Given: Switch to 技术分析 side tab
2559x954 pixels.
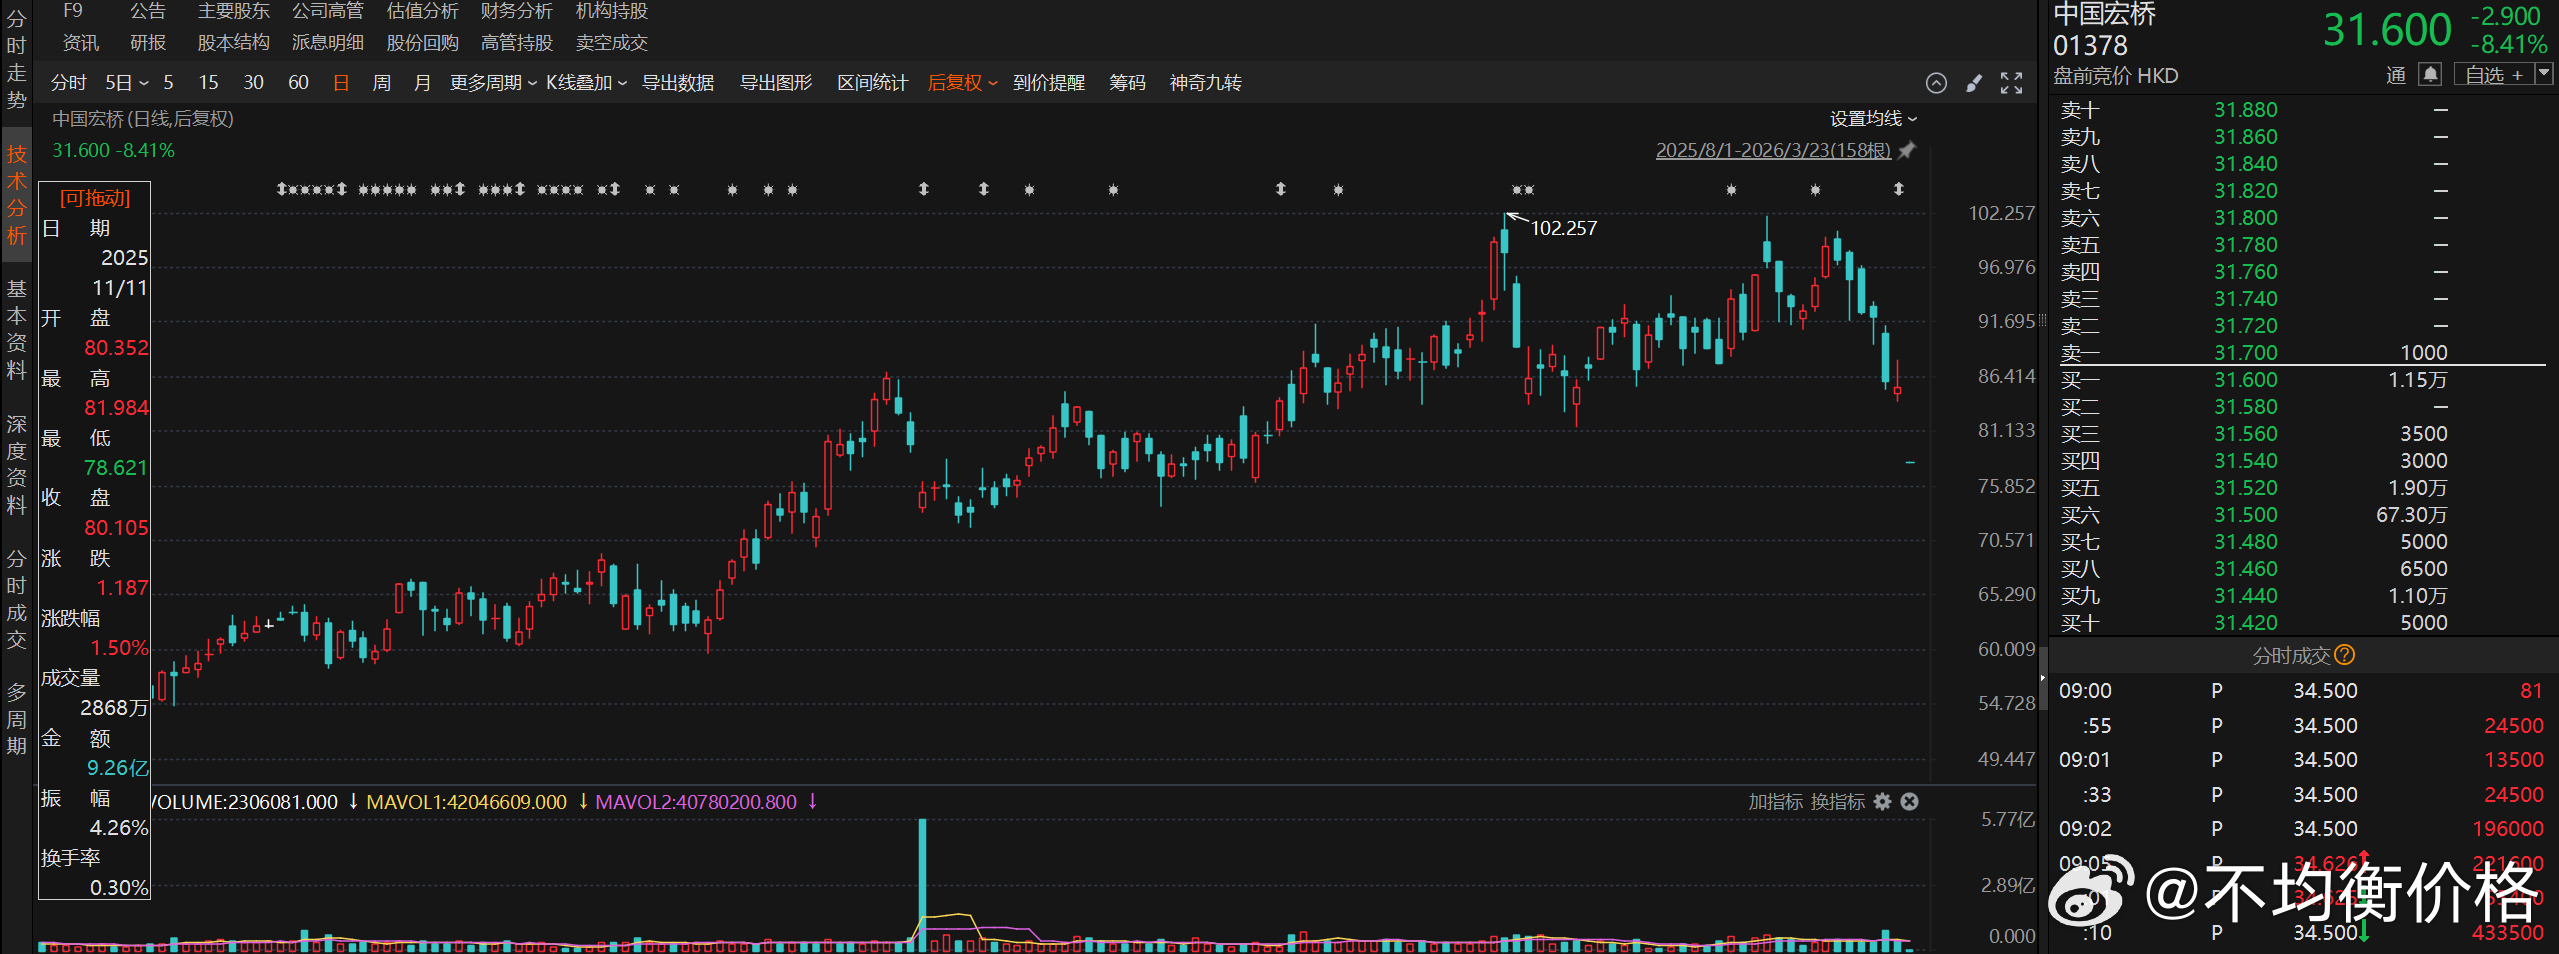Looking at the screenshot, I should click(16, 195).
